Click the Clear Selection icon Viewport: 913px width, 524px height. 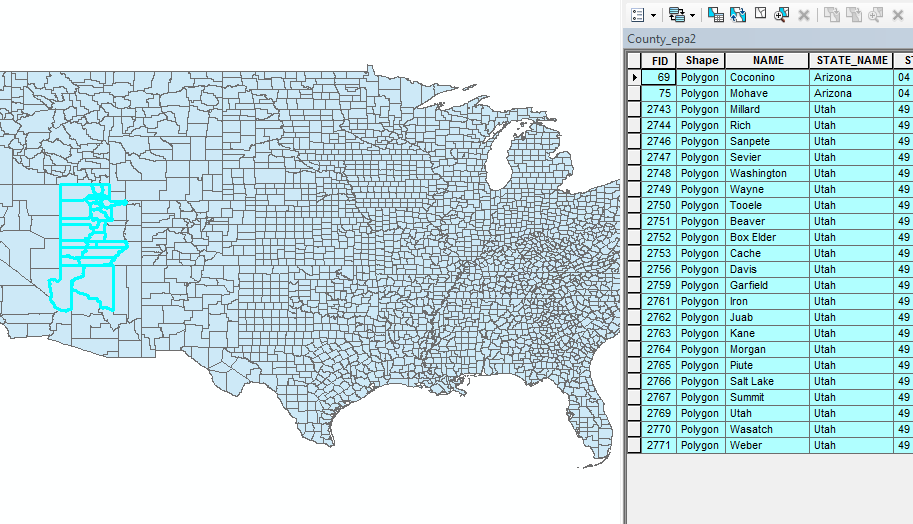tap(760, 14)
